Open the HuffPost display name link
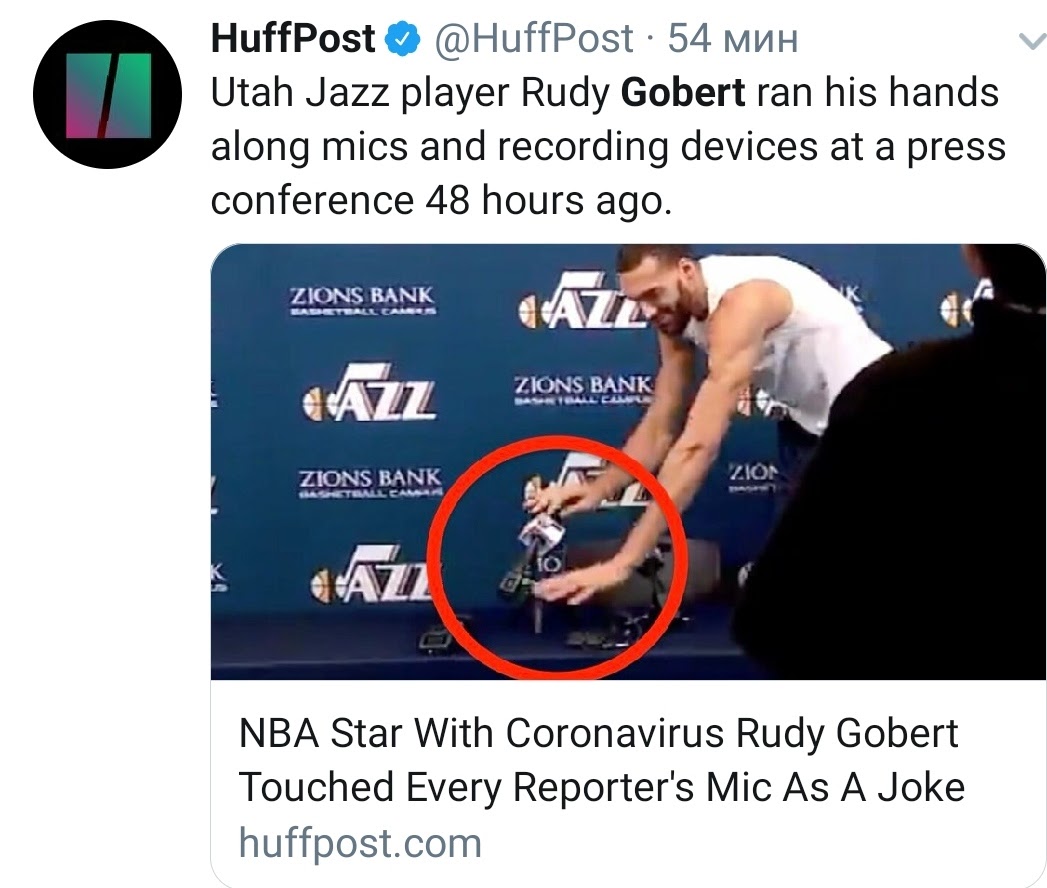The image size is (1047, 888). click(x=294, y=39)
